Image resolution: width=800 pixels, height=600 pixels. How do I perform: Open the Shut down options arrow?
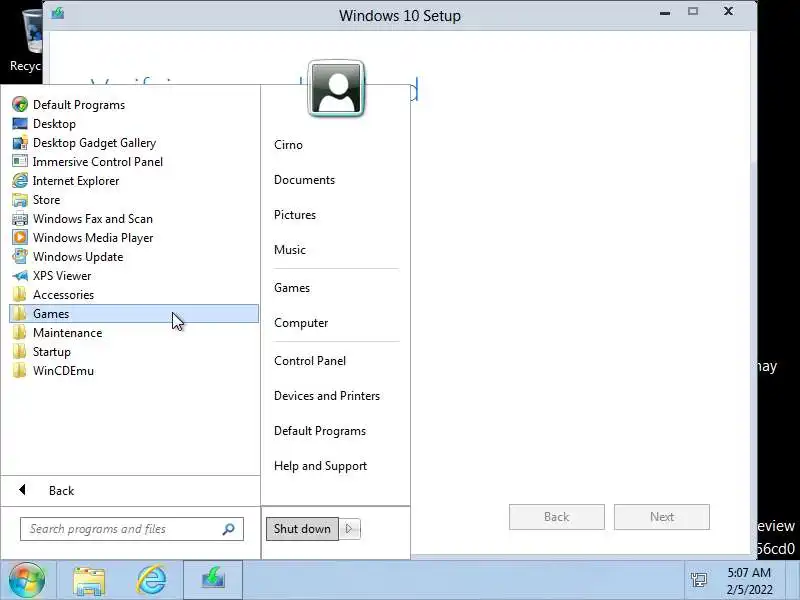point(349,529)
